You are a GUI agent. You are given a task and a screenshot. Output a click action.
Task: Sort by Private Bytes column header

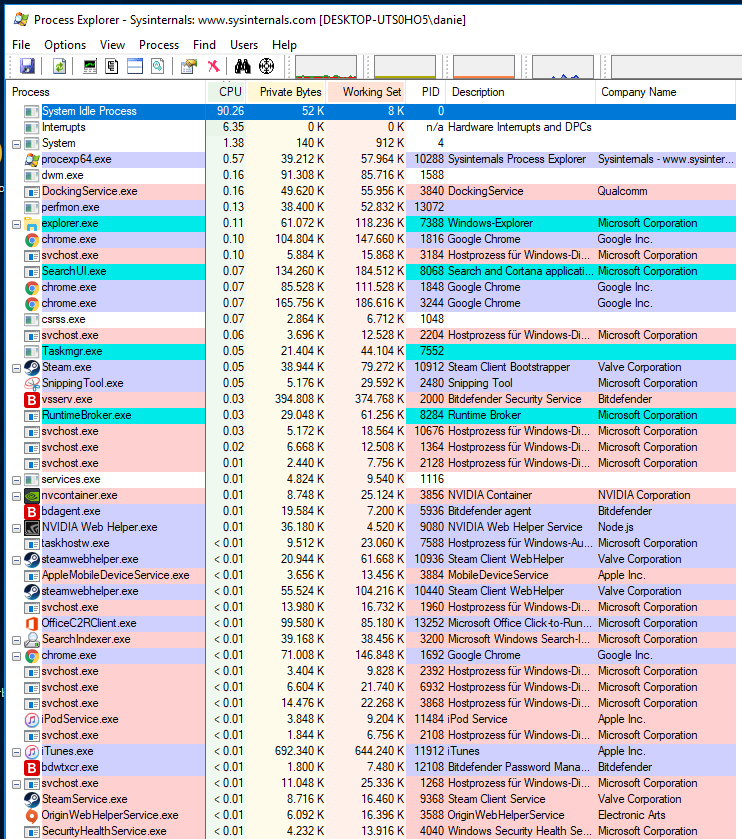(286, 92)
